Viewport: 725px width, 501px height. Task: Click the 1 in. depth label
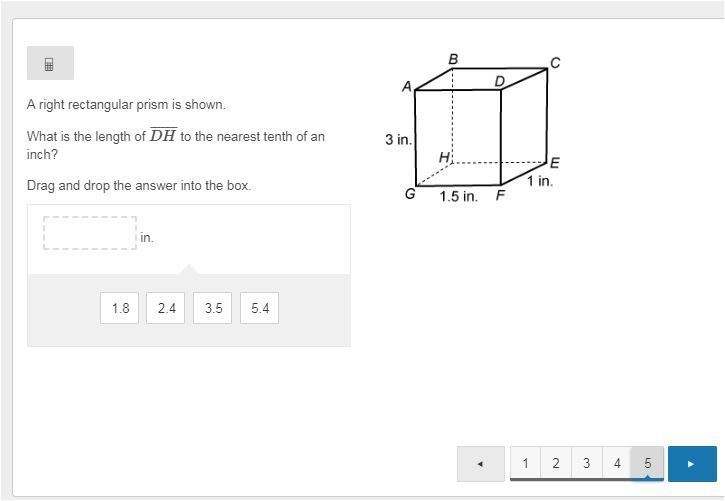540,181
